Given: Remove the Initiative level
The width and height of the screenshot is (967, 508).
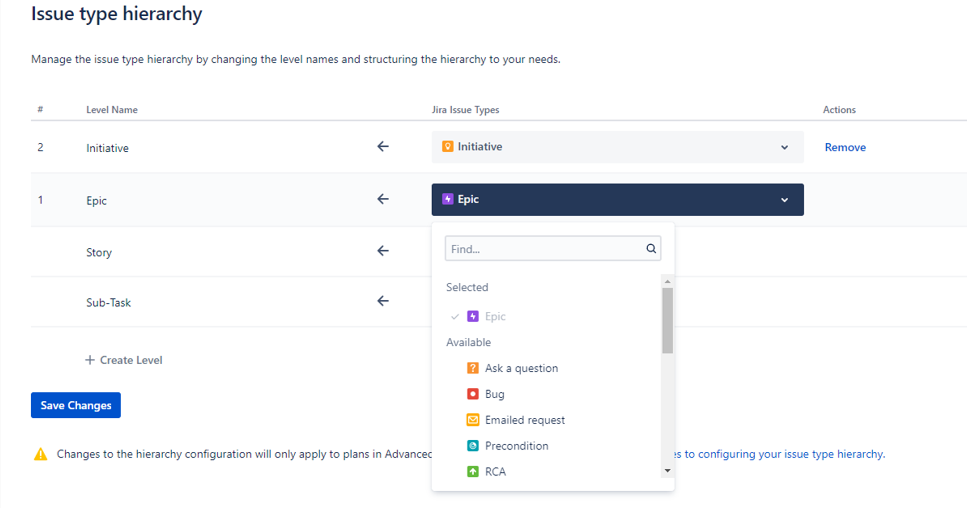Looking at the screenshot, I should (845, 147).
